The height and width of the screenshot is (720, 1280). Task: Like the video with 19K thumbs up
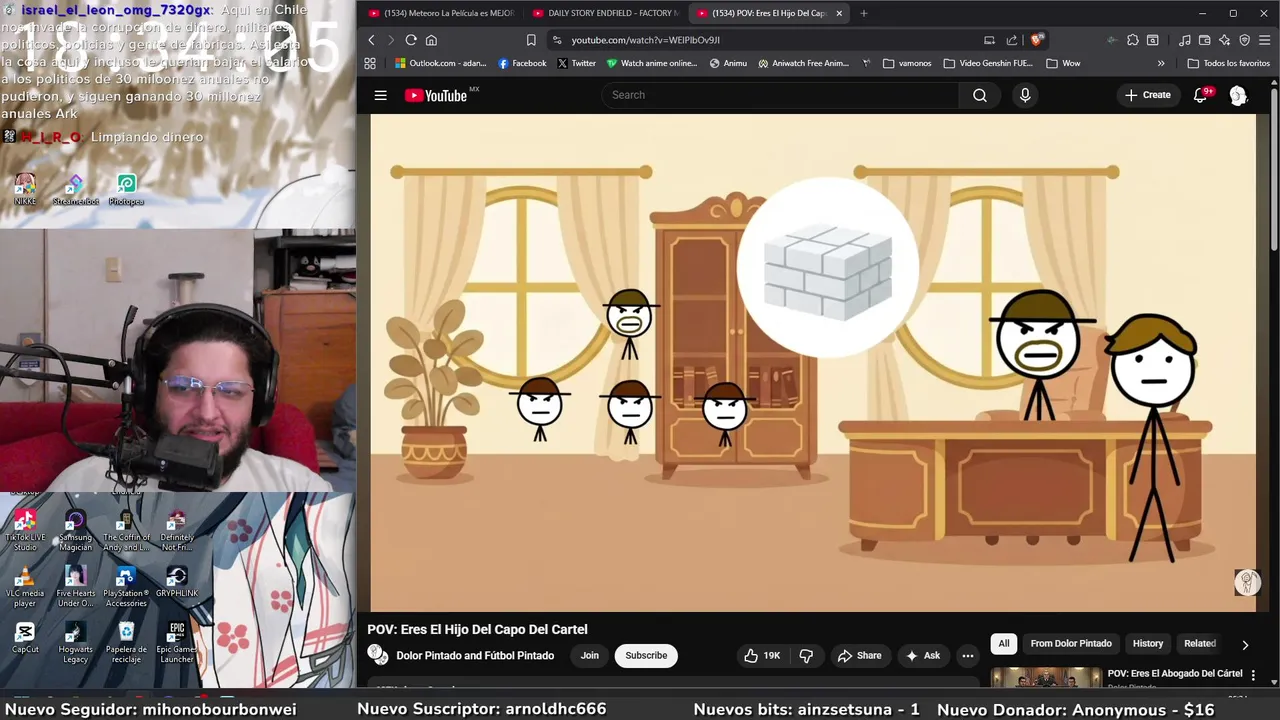pyautogui.click(x=761, y=655)
